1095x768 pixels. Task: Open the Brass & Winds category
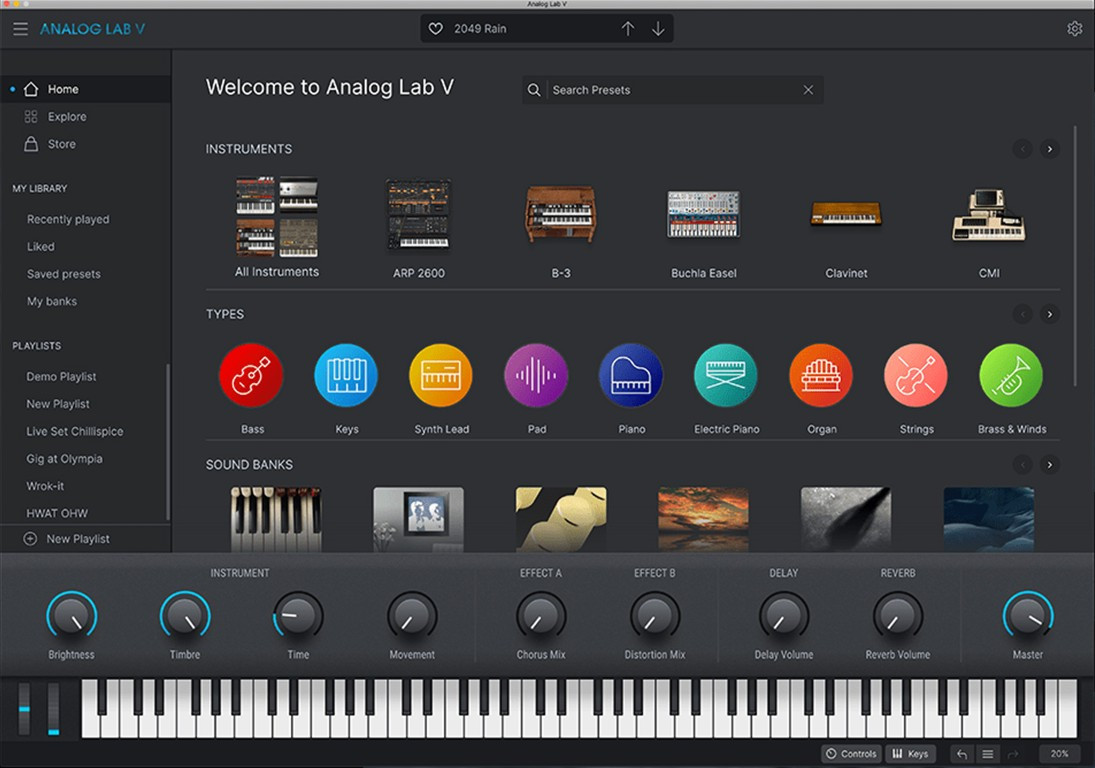tap(1011, 375)
